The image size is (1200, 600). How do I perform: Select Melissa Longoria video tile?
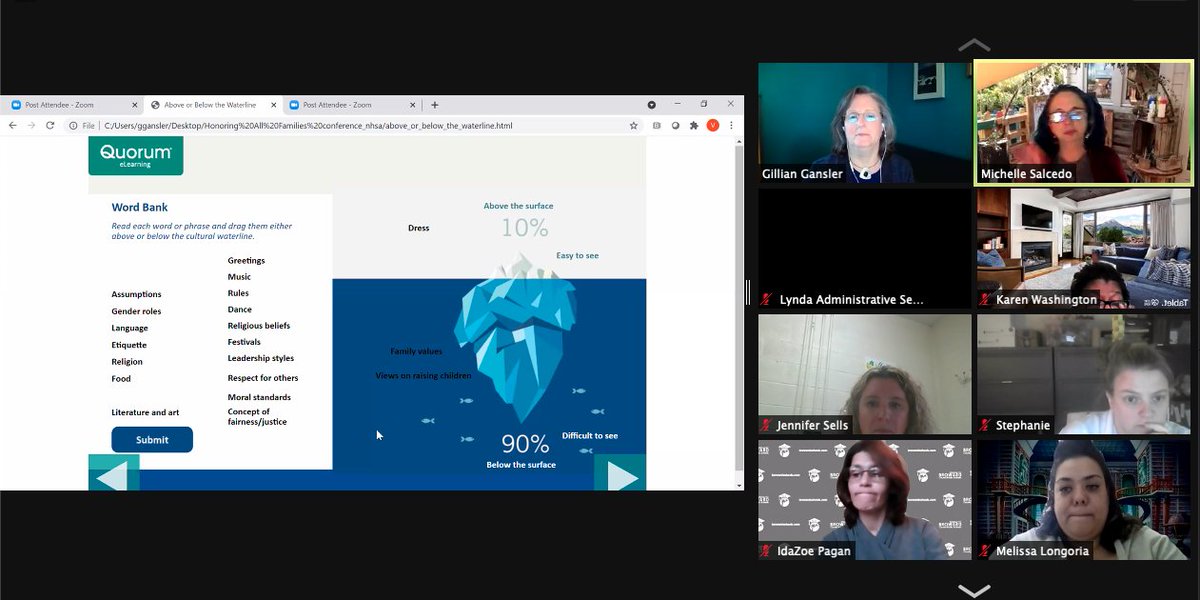(x=1084, y=500)
